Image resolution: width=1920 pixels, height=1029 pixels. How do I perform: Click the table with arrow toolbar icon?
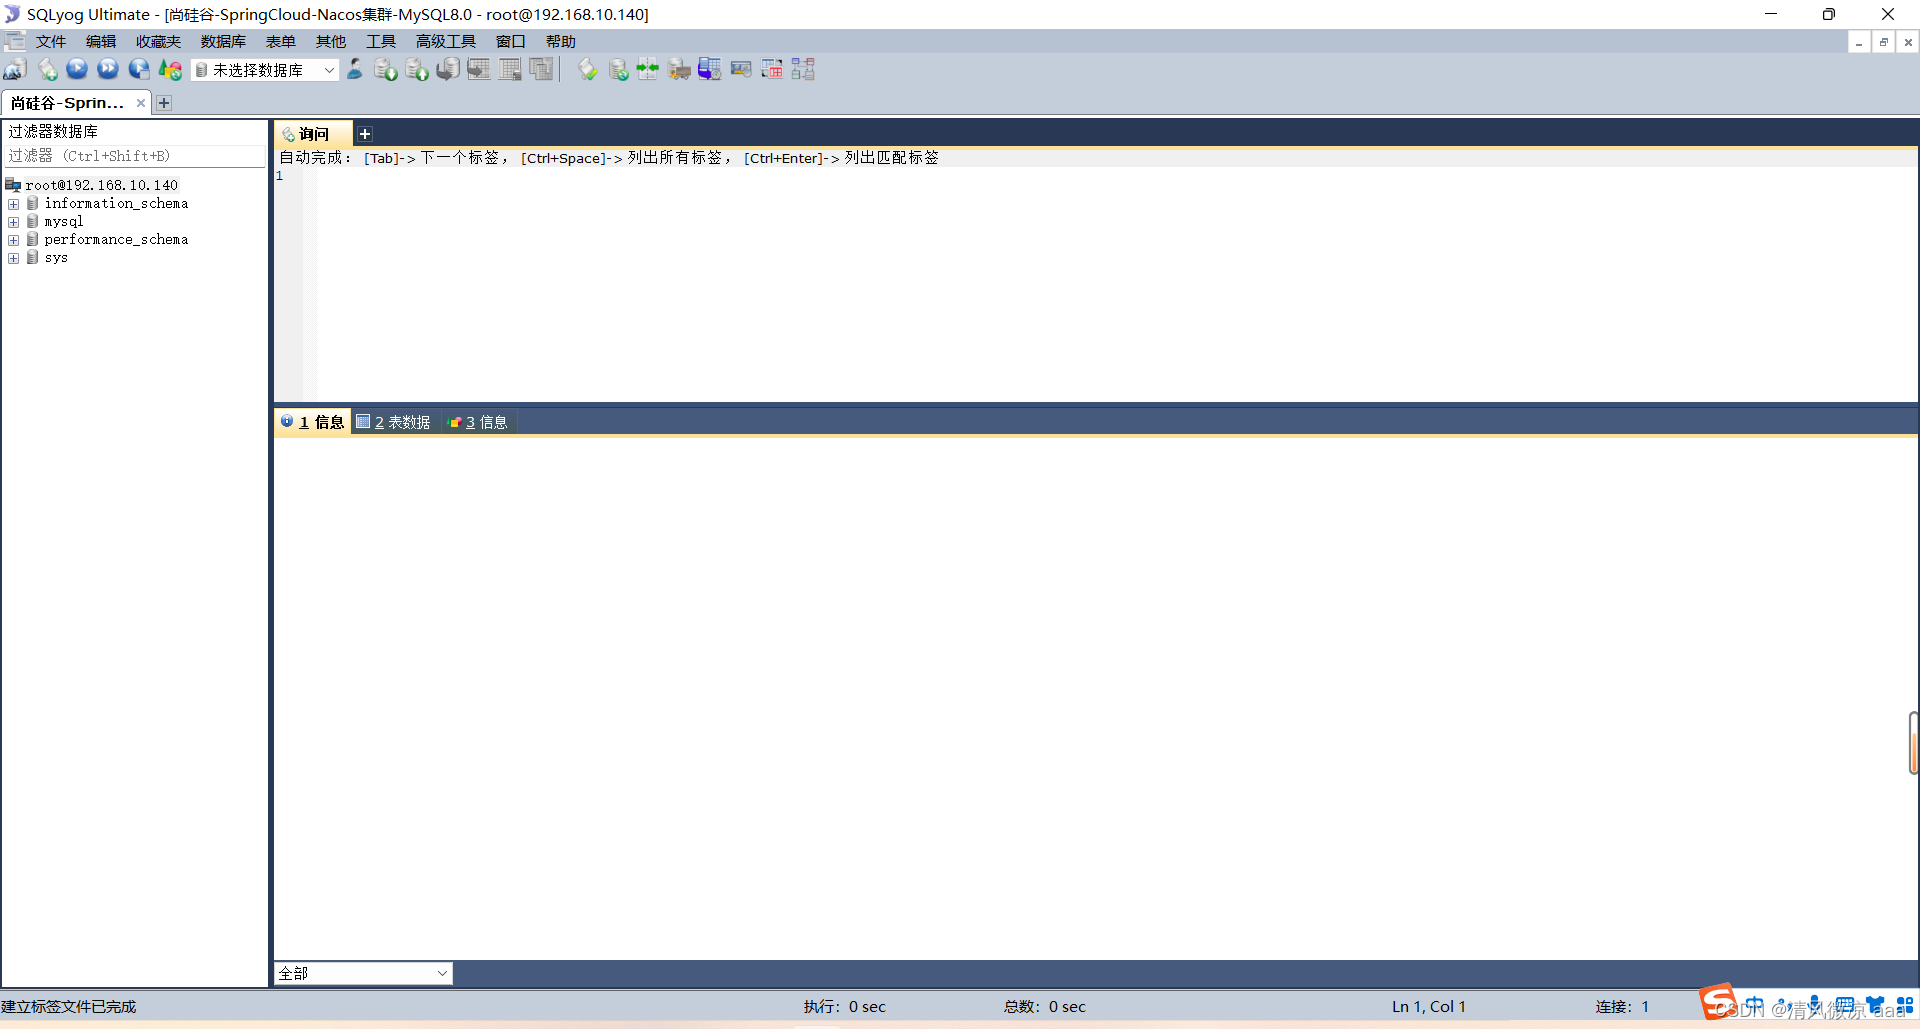pyautogui.click(x=479, y=69)
